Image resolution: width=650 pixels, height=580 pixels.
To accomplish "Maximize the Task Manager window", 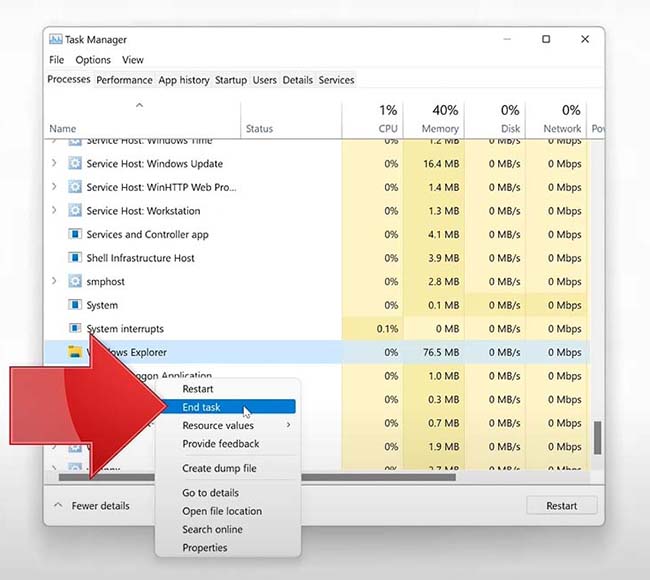I will click(x=546, y=39).
